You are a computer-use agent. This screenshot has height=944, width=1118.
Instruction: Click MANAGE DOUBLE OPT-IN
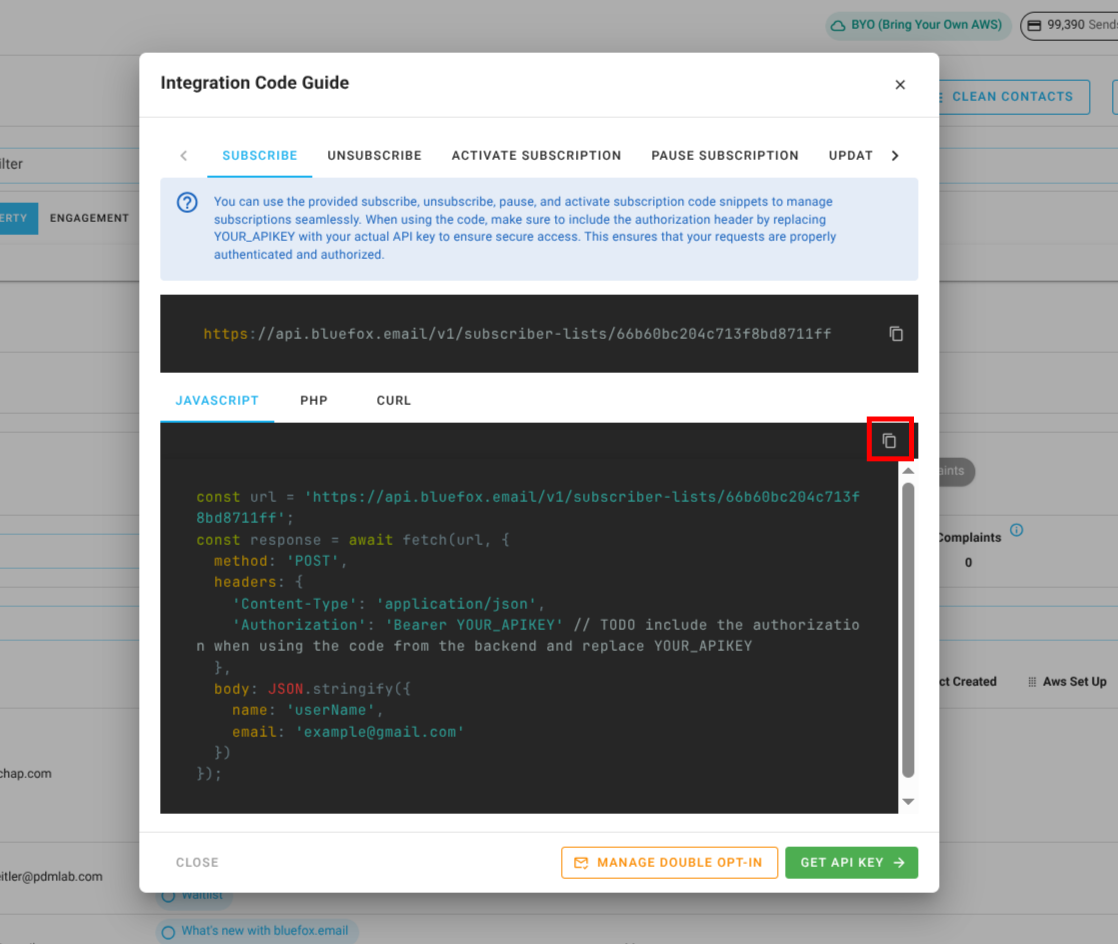coord(669,862)
